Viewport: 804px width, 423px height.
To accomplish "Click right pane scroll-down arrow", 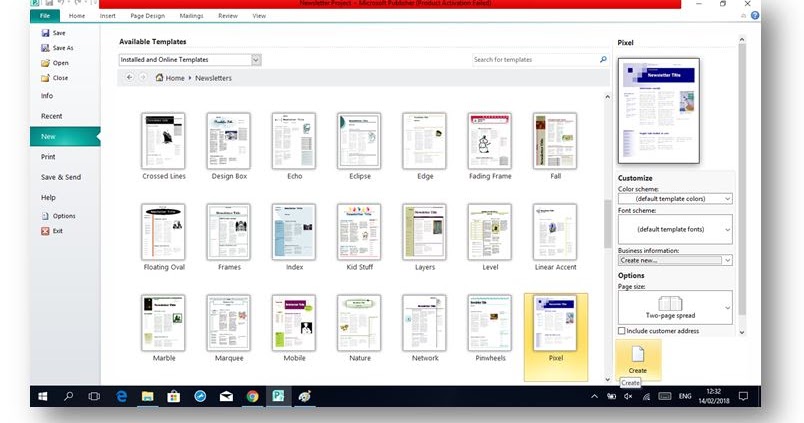I will (741, 332).
